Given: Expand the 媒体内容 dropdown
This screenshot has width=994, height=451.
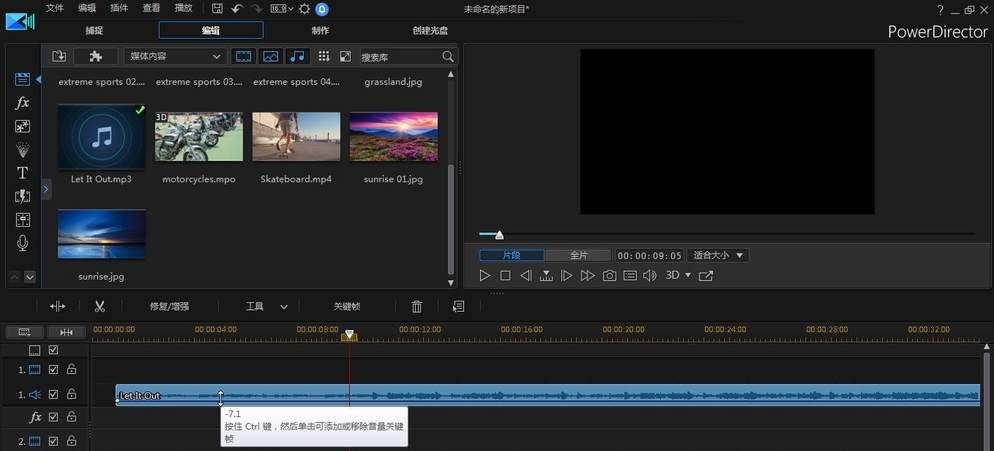Looking at the screenshot, I should click(x=175, y=57).
